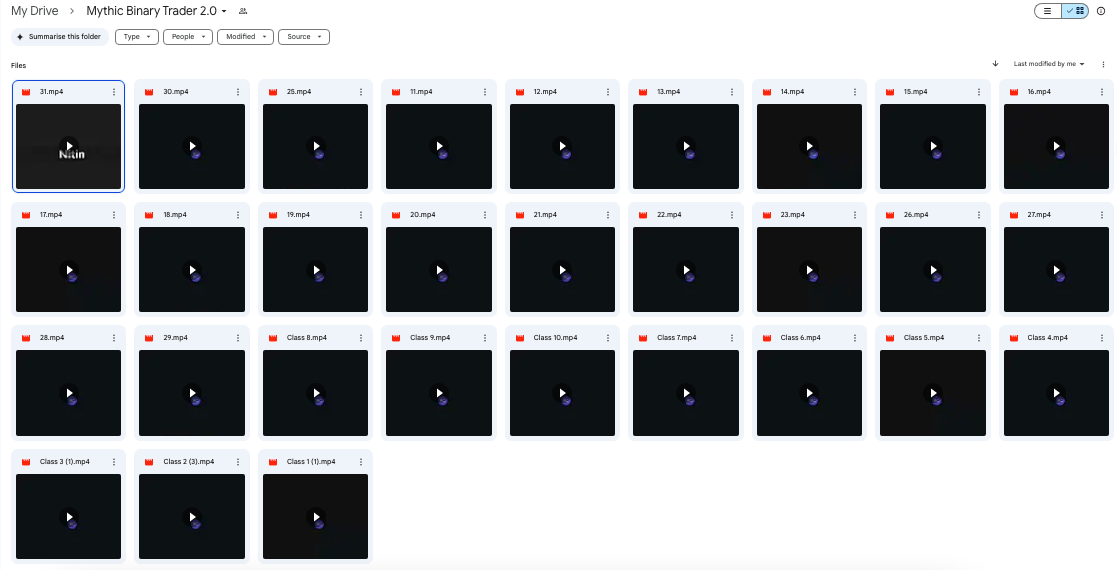Click the Summarise this folder button
The height and width of the screenshot is (570, 1117).
(x=59, y=37)
